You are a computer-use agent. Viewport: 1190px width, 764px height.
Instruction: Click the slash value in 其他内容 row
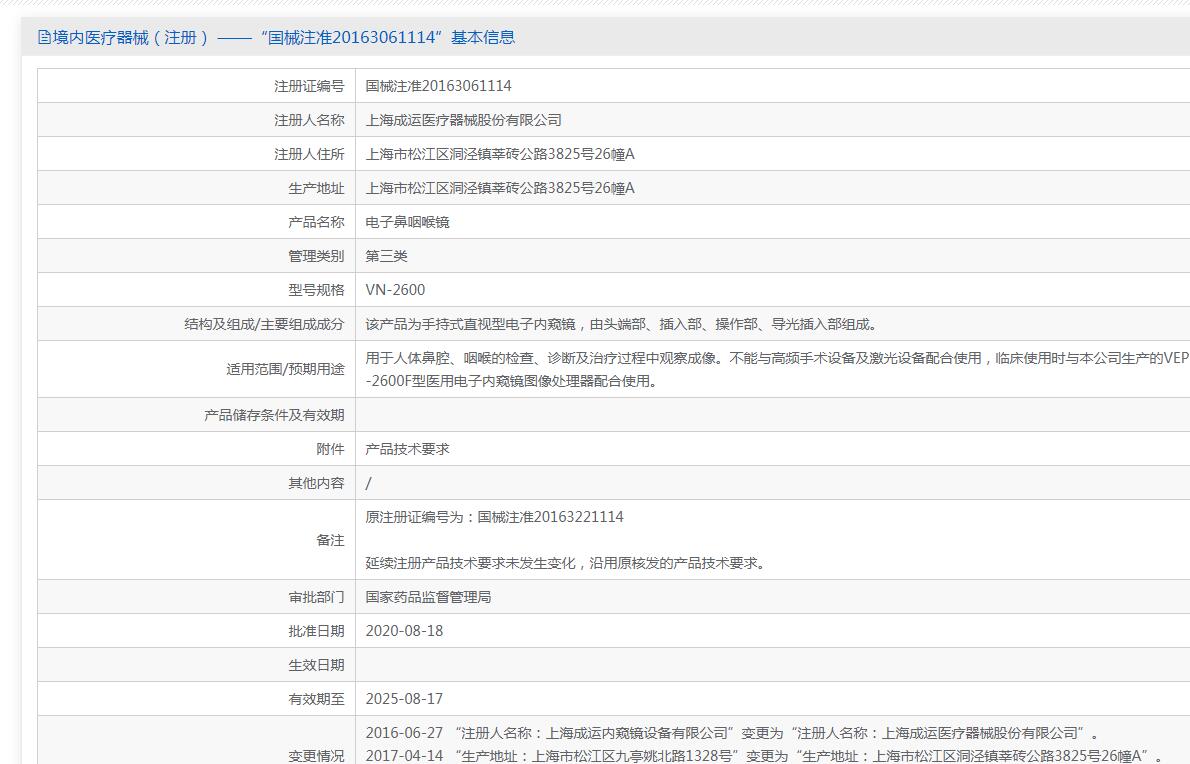coord(369,483)
